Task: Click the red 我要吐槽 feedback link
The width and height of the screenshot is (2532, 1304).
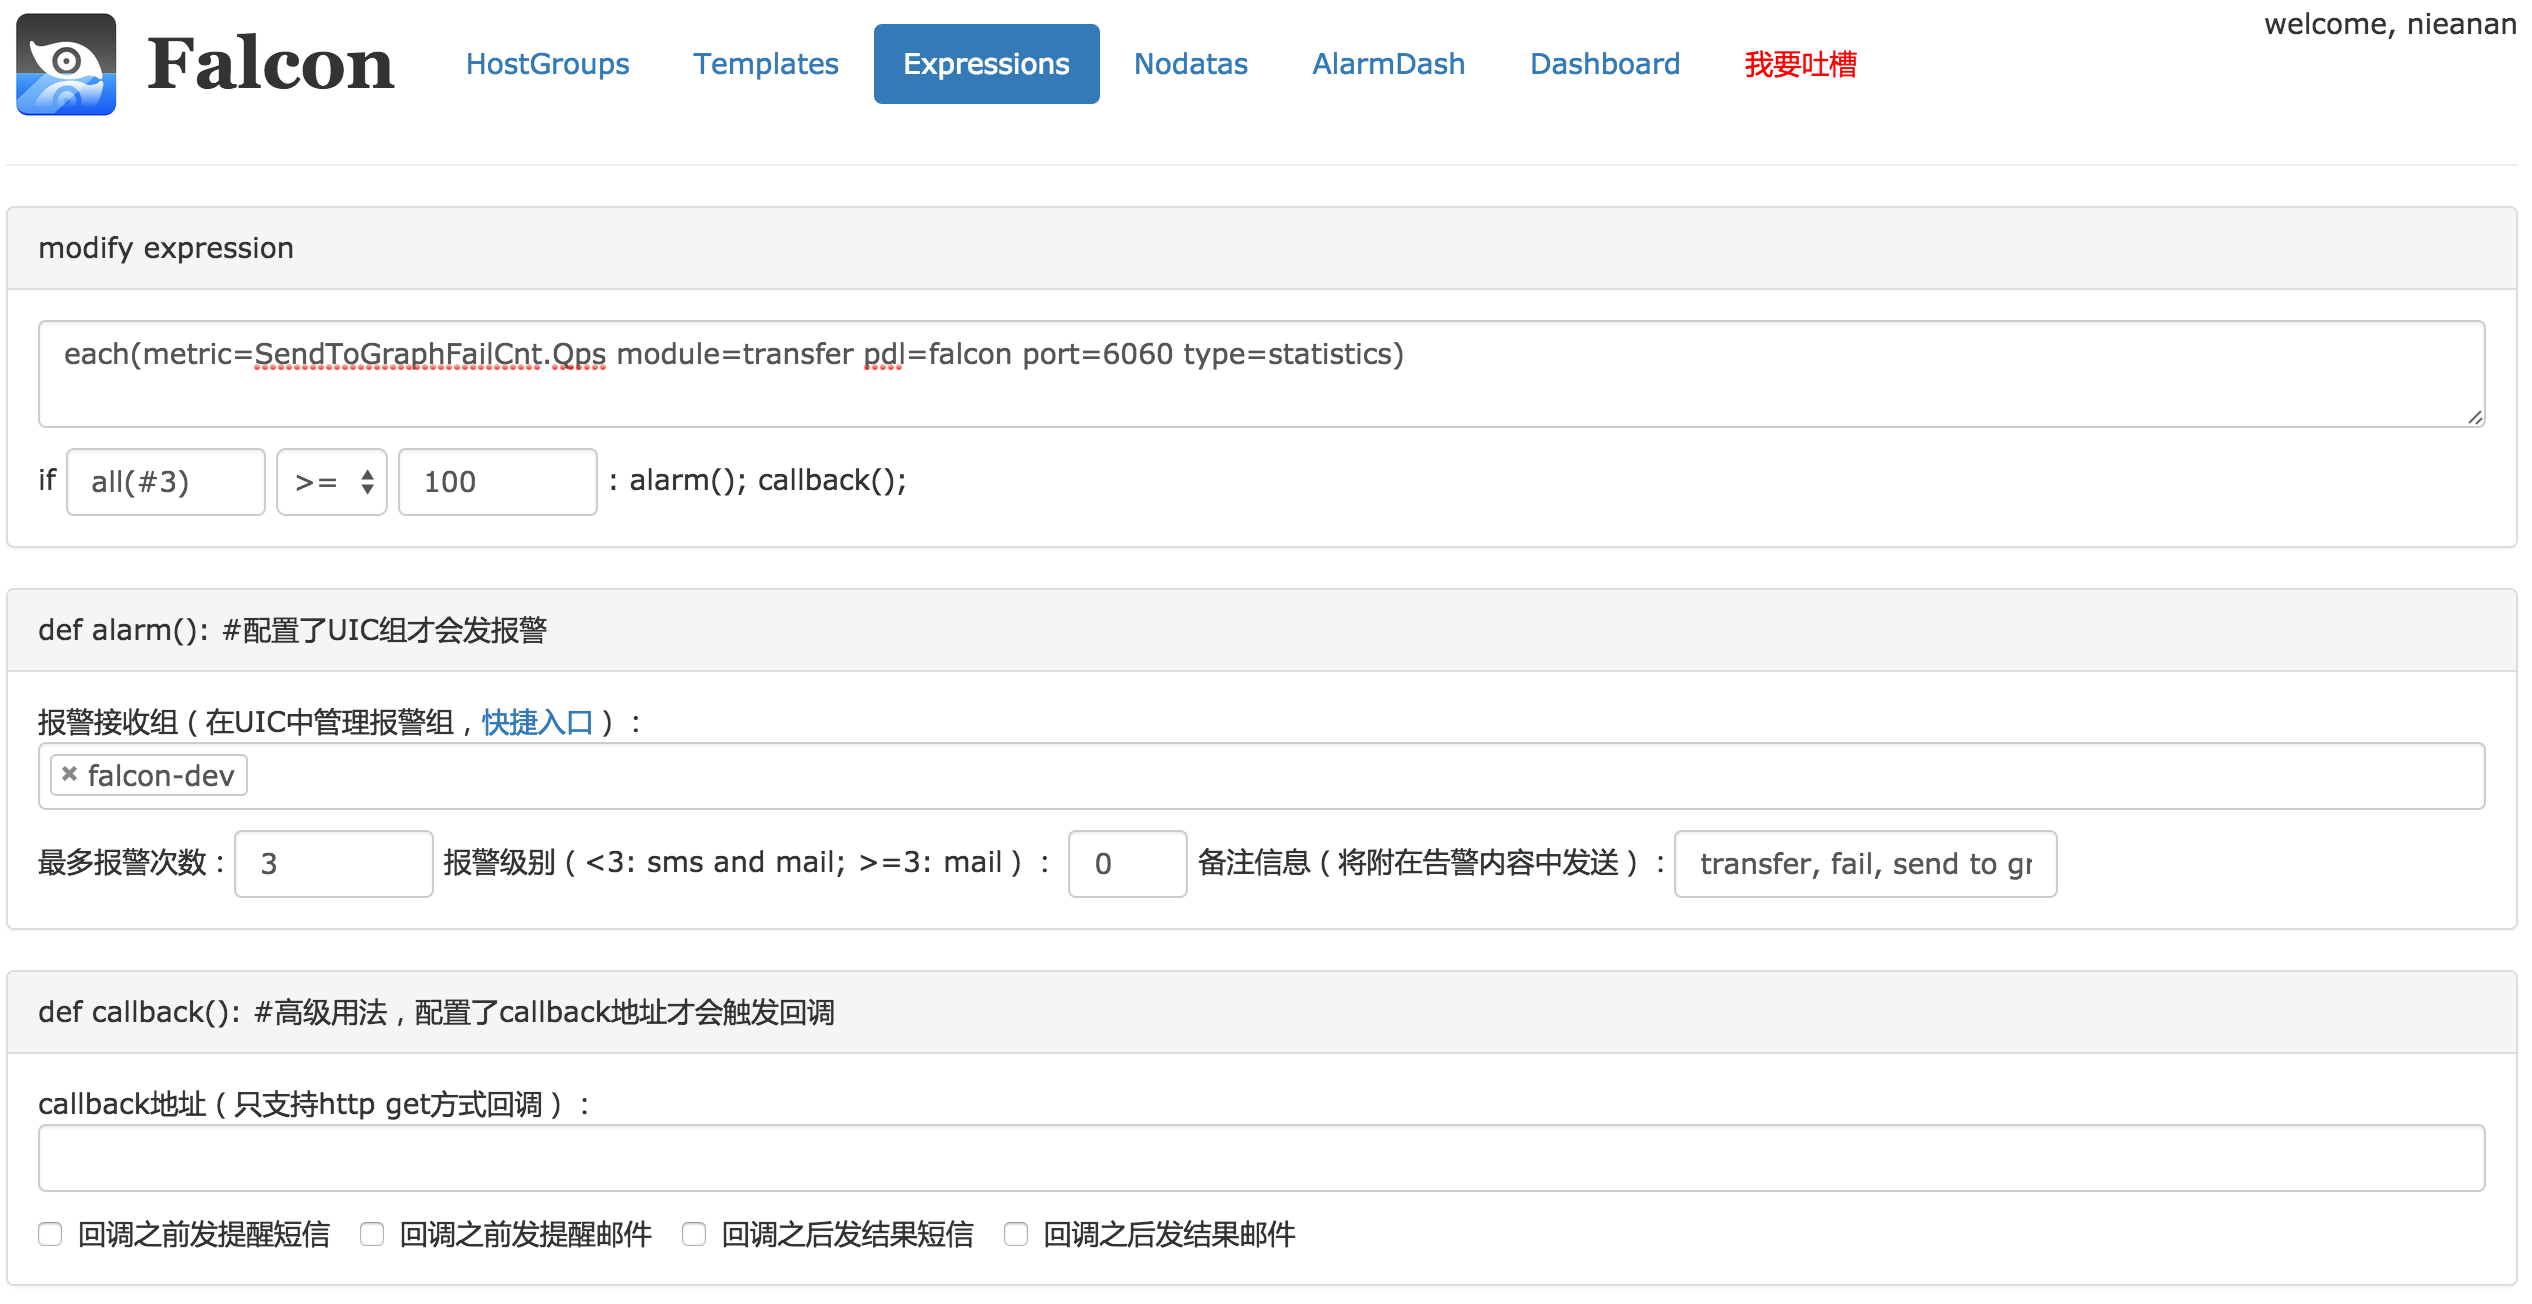Action: point(1800,64)
